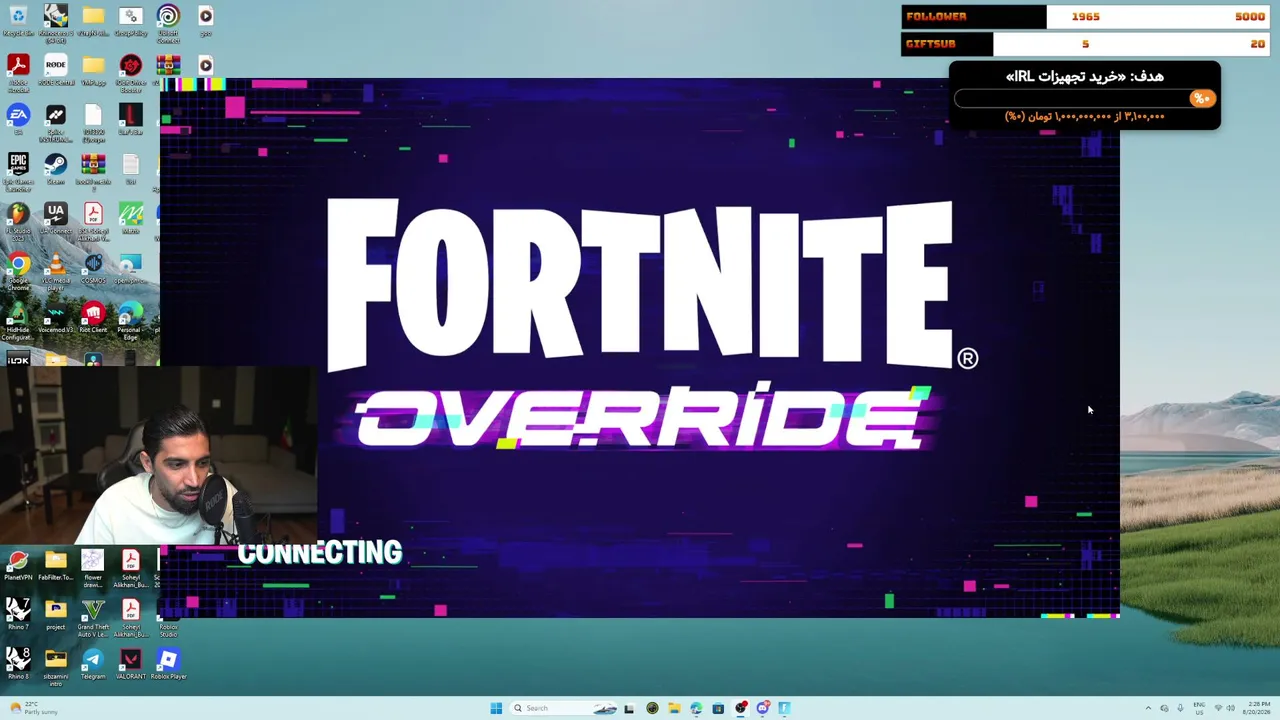Open the COSMOS desktop shortcut
This screenshot has width=1280, height=720.
tap(93, 269)
